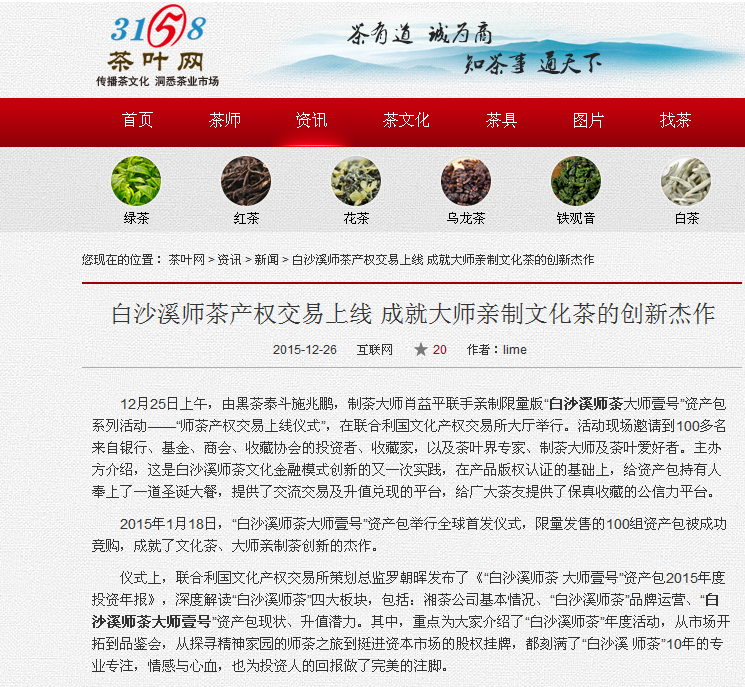Viewport: 745px width, 687px height.
Task: Click the tagline 传播茶文化 洞悉茶业市场
Action: pyautogui.click(x=157, y=82)
